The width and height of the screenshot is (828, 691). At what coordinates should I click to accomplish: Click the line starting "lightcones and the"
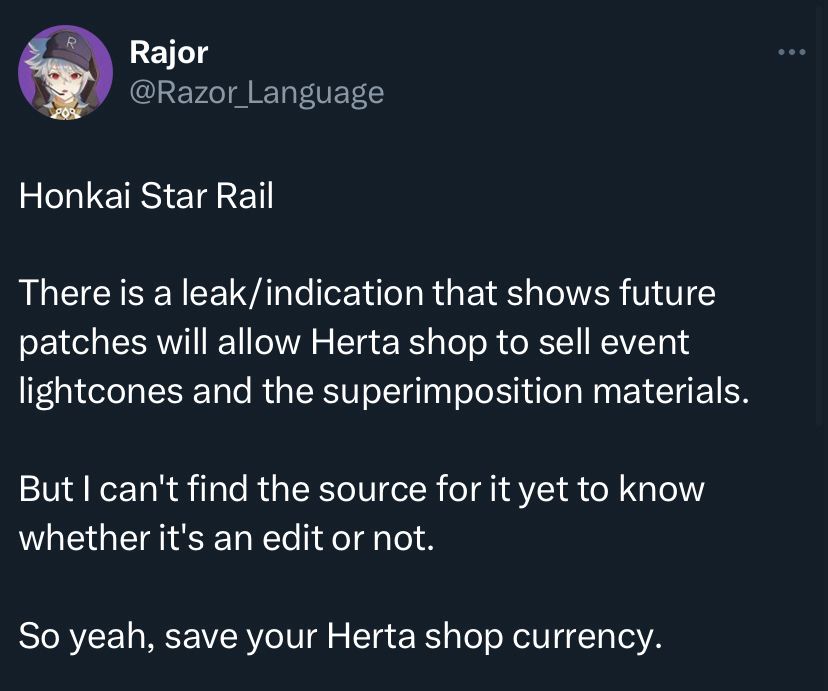383,390
